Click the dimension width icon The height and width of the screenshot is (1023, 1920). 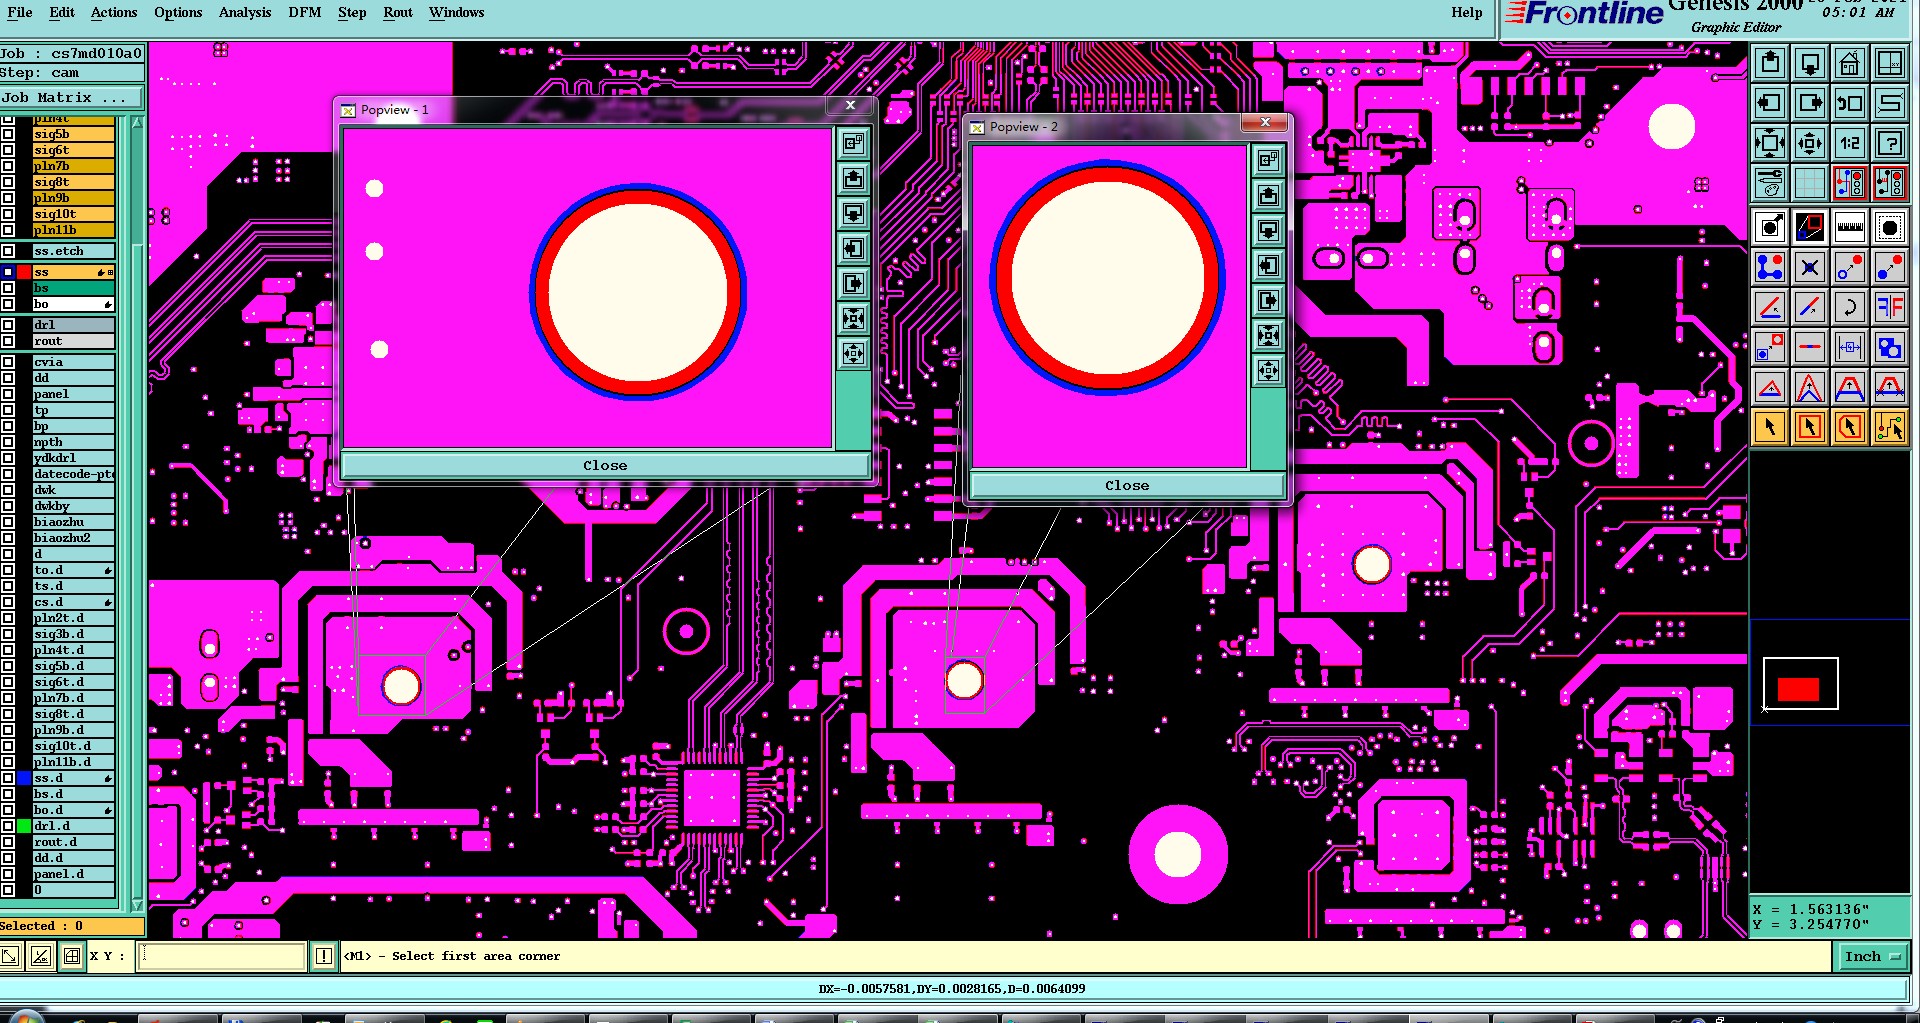[x=1850, y=347]
